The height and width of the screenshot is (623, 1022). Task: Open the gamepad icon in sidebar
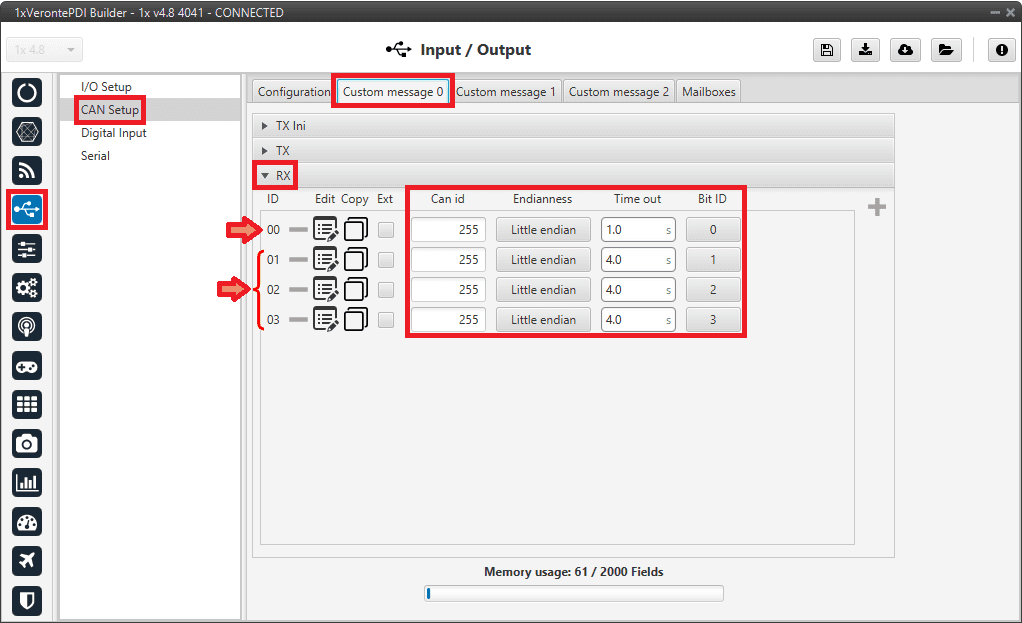[27, 365]
